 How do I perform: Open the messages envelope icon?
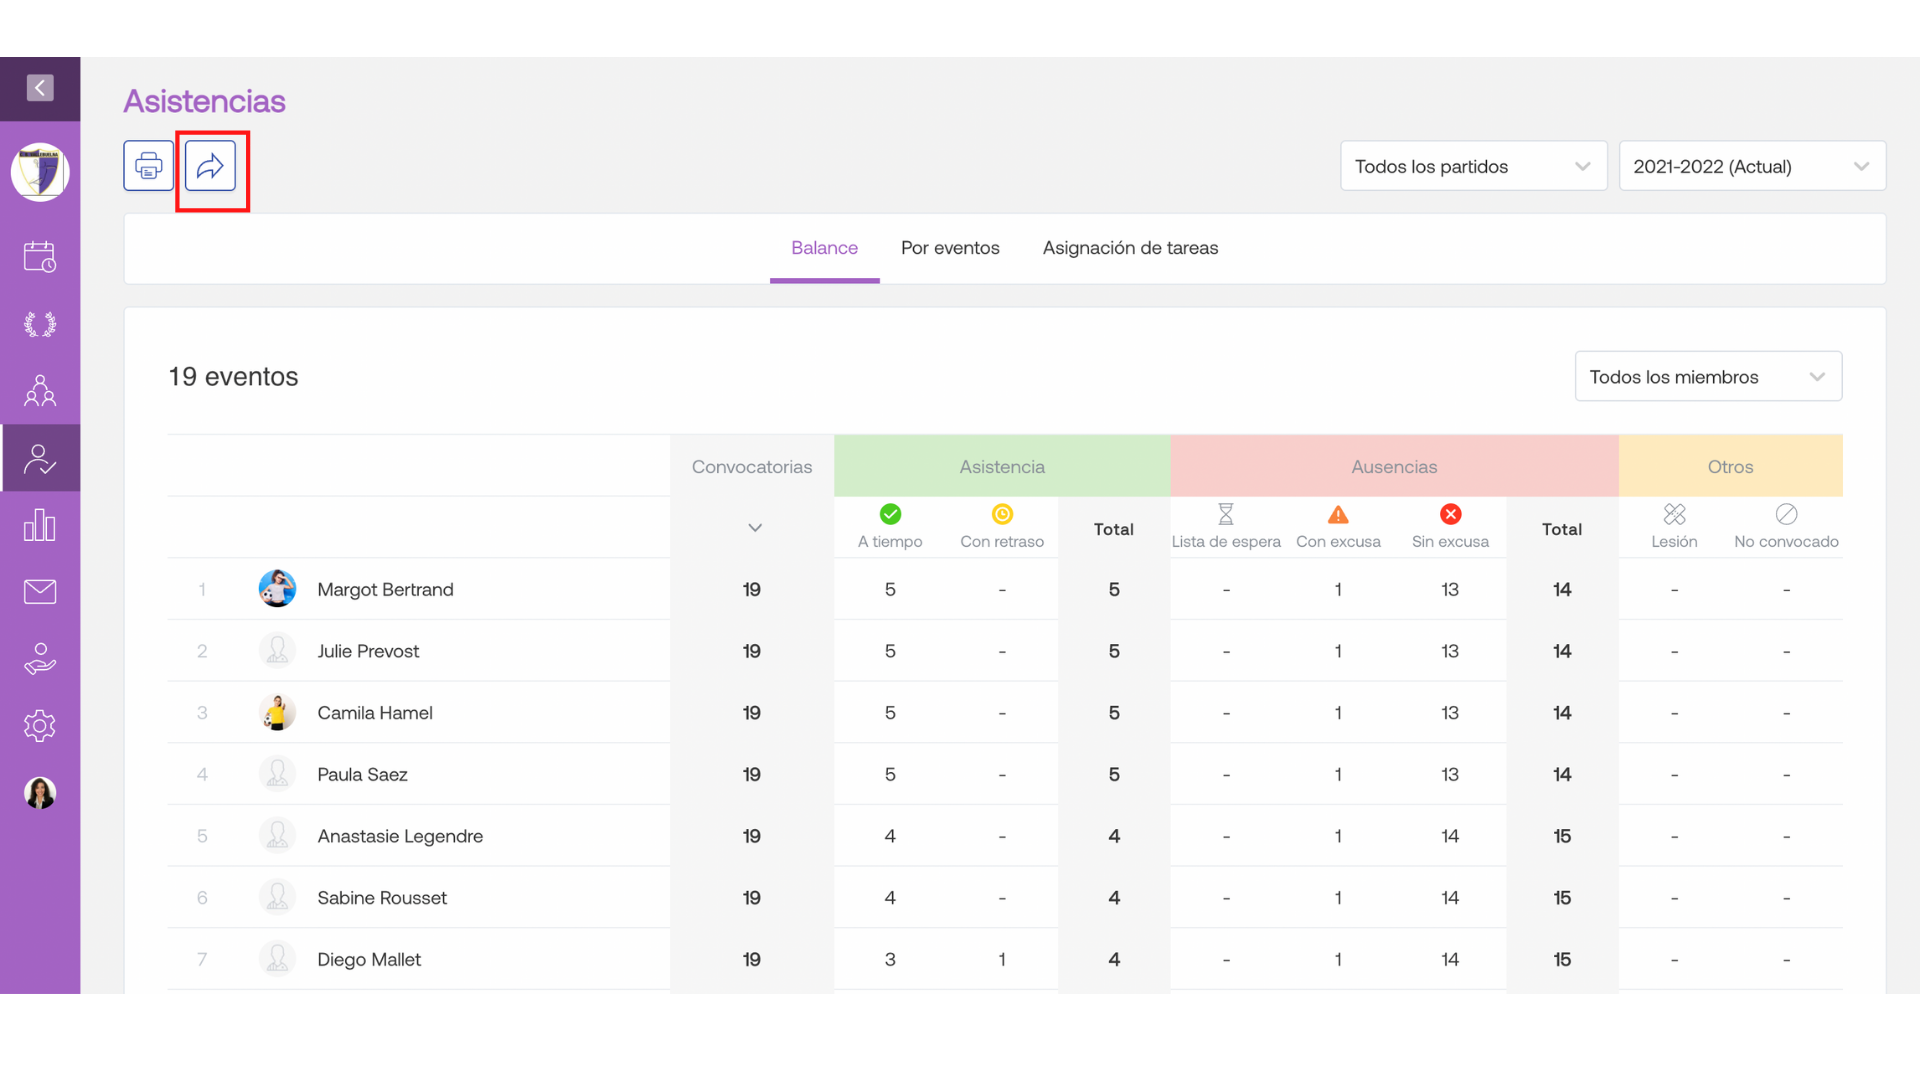tap(40, 592)
